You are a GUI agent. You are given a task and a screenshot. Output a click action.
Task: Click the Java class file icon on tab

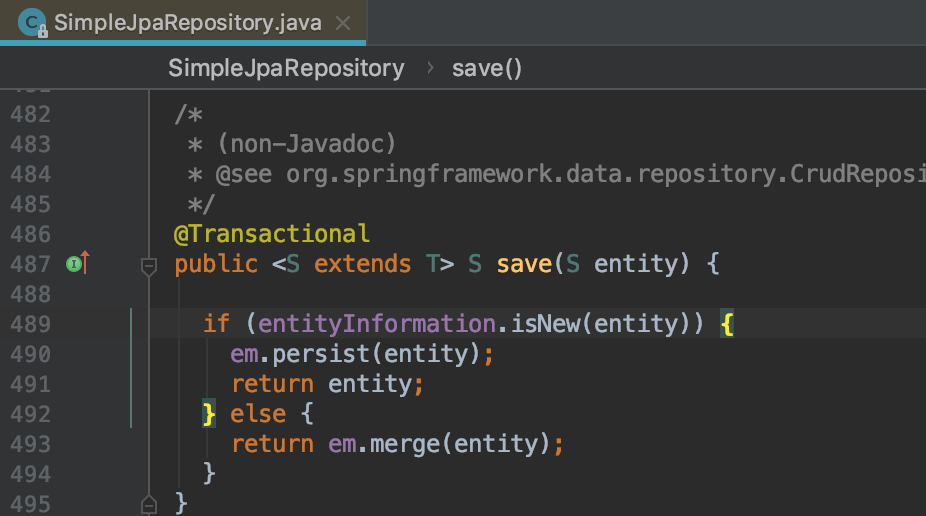pos(32,23)
